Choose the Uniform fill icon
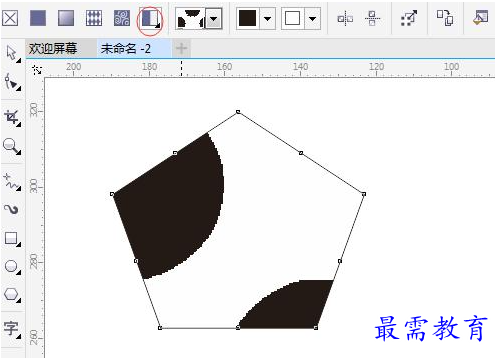 pos(38,18)
